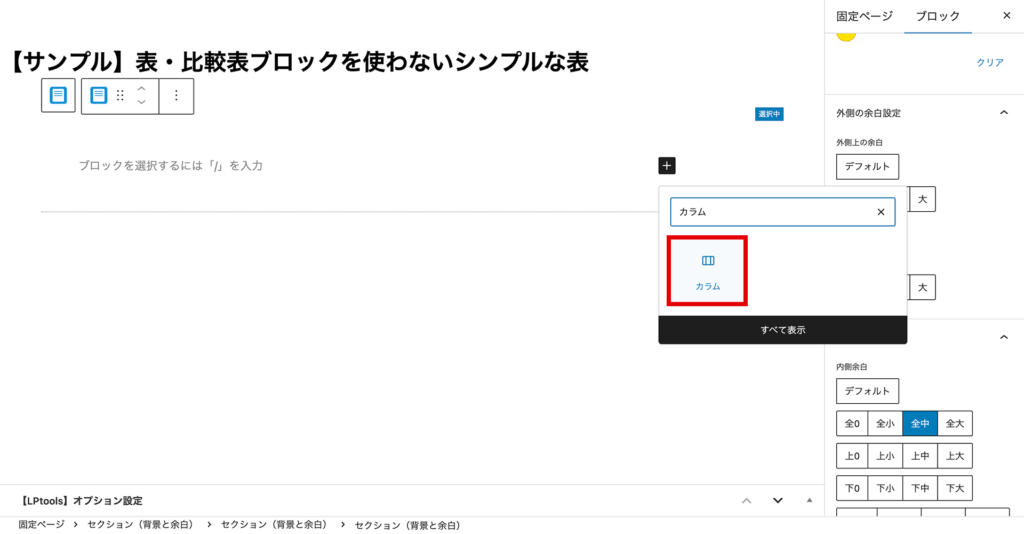Clear the カラム search with the X
Viewport: 1024px width, 534px height.
(881, 212)
